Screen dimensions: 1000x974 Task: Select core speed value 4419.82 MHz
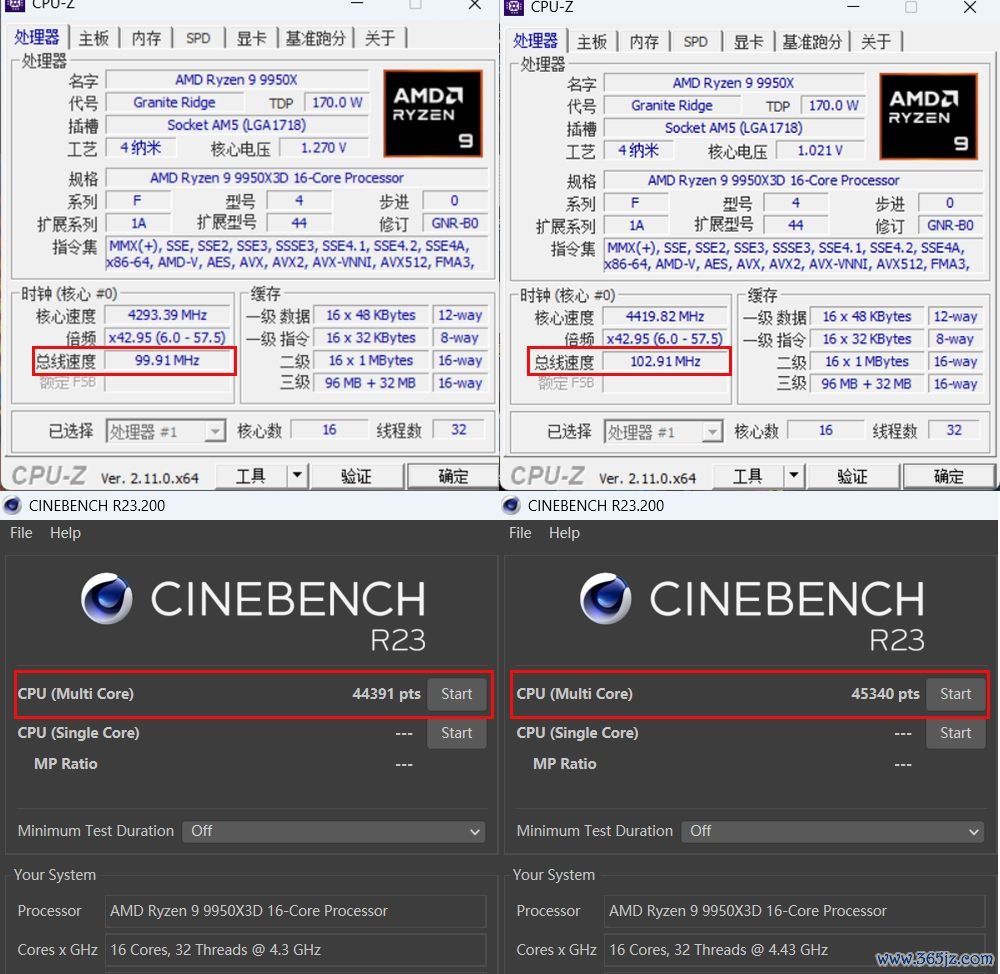pyautogui.click(x=665, y=317)
